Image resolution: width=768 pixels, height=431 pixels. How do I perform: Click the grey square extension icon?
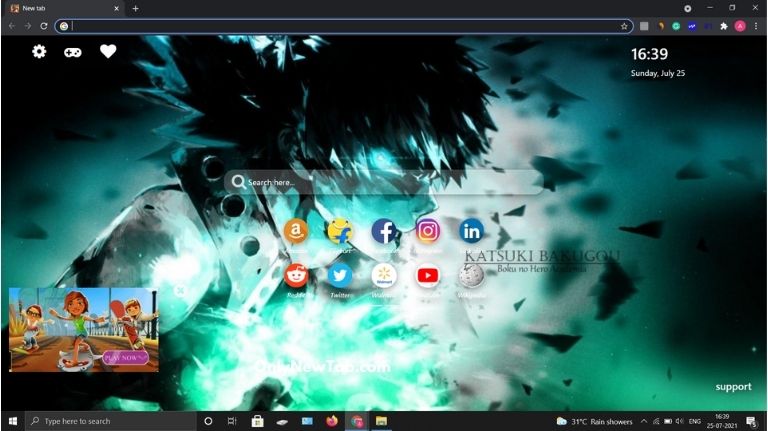[x=644, y=26]
